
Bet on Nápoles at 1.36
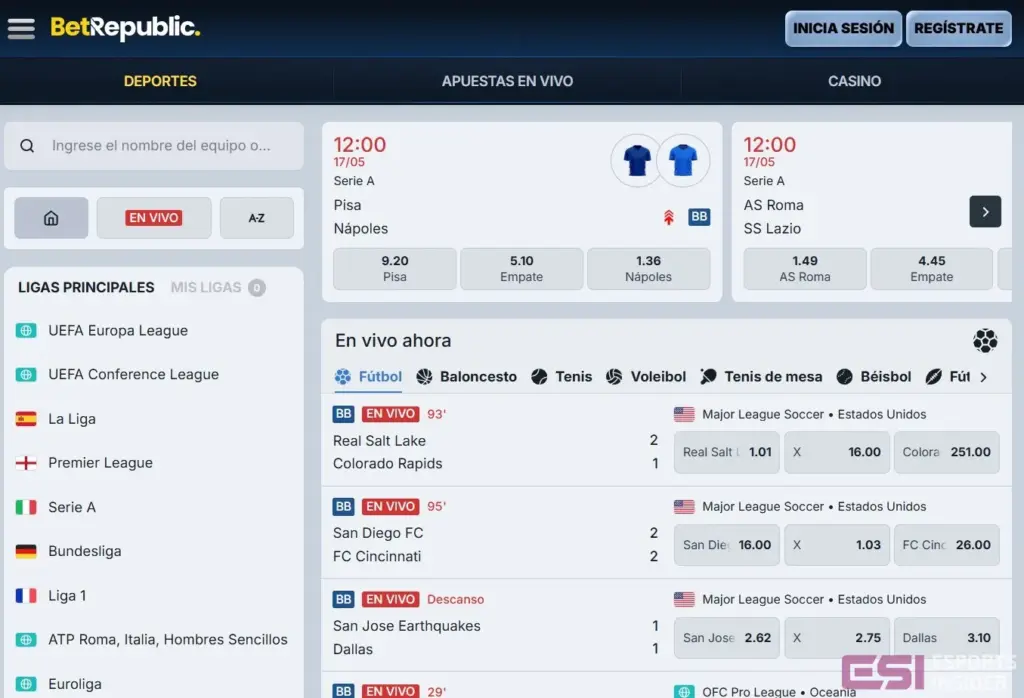click(648, 268)
